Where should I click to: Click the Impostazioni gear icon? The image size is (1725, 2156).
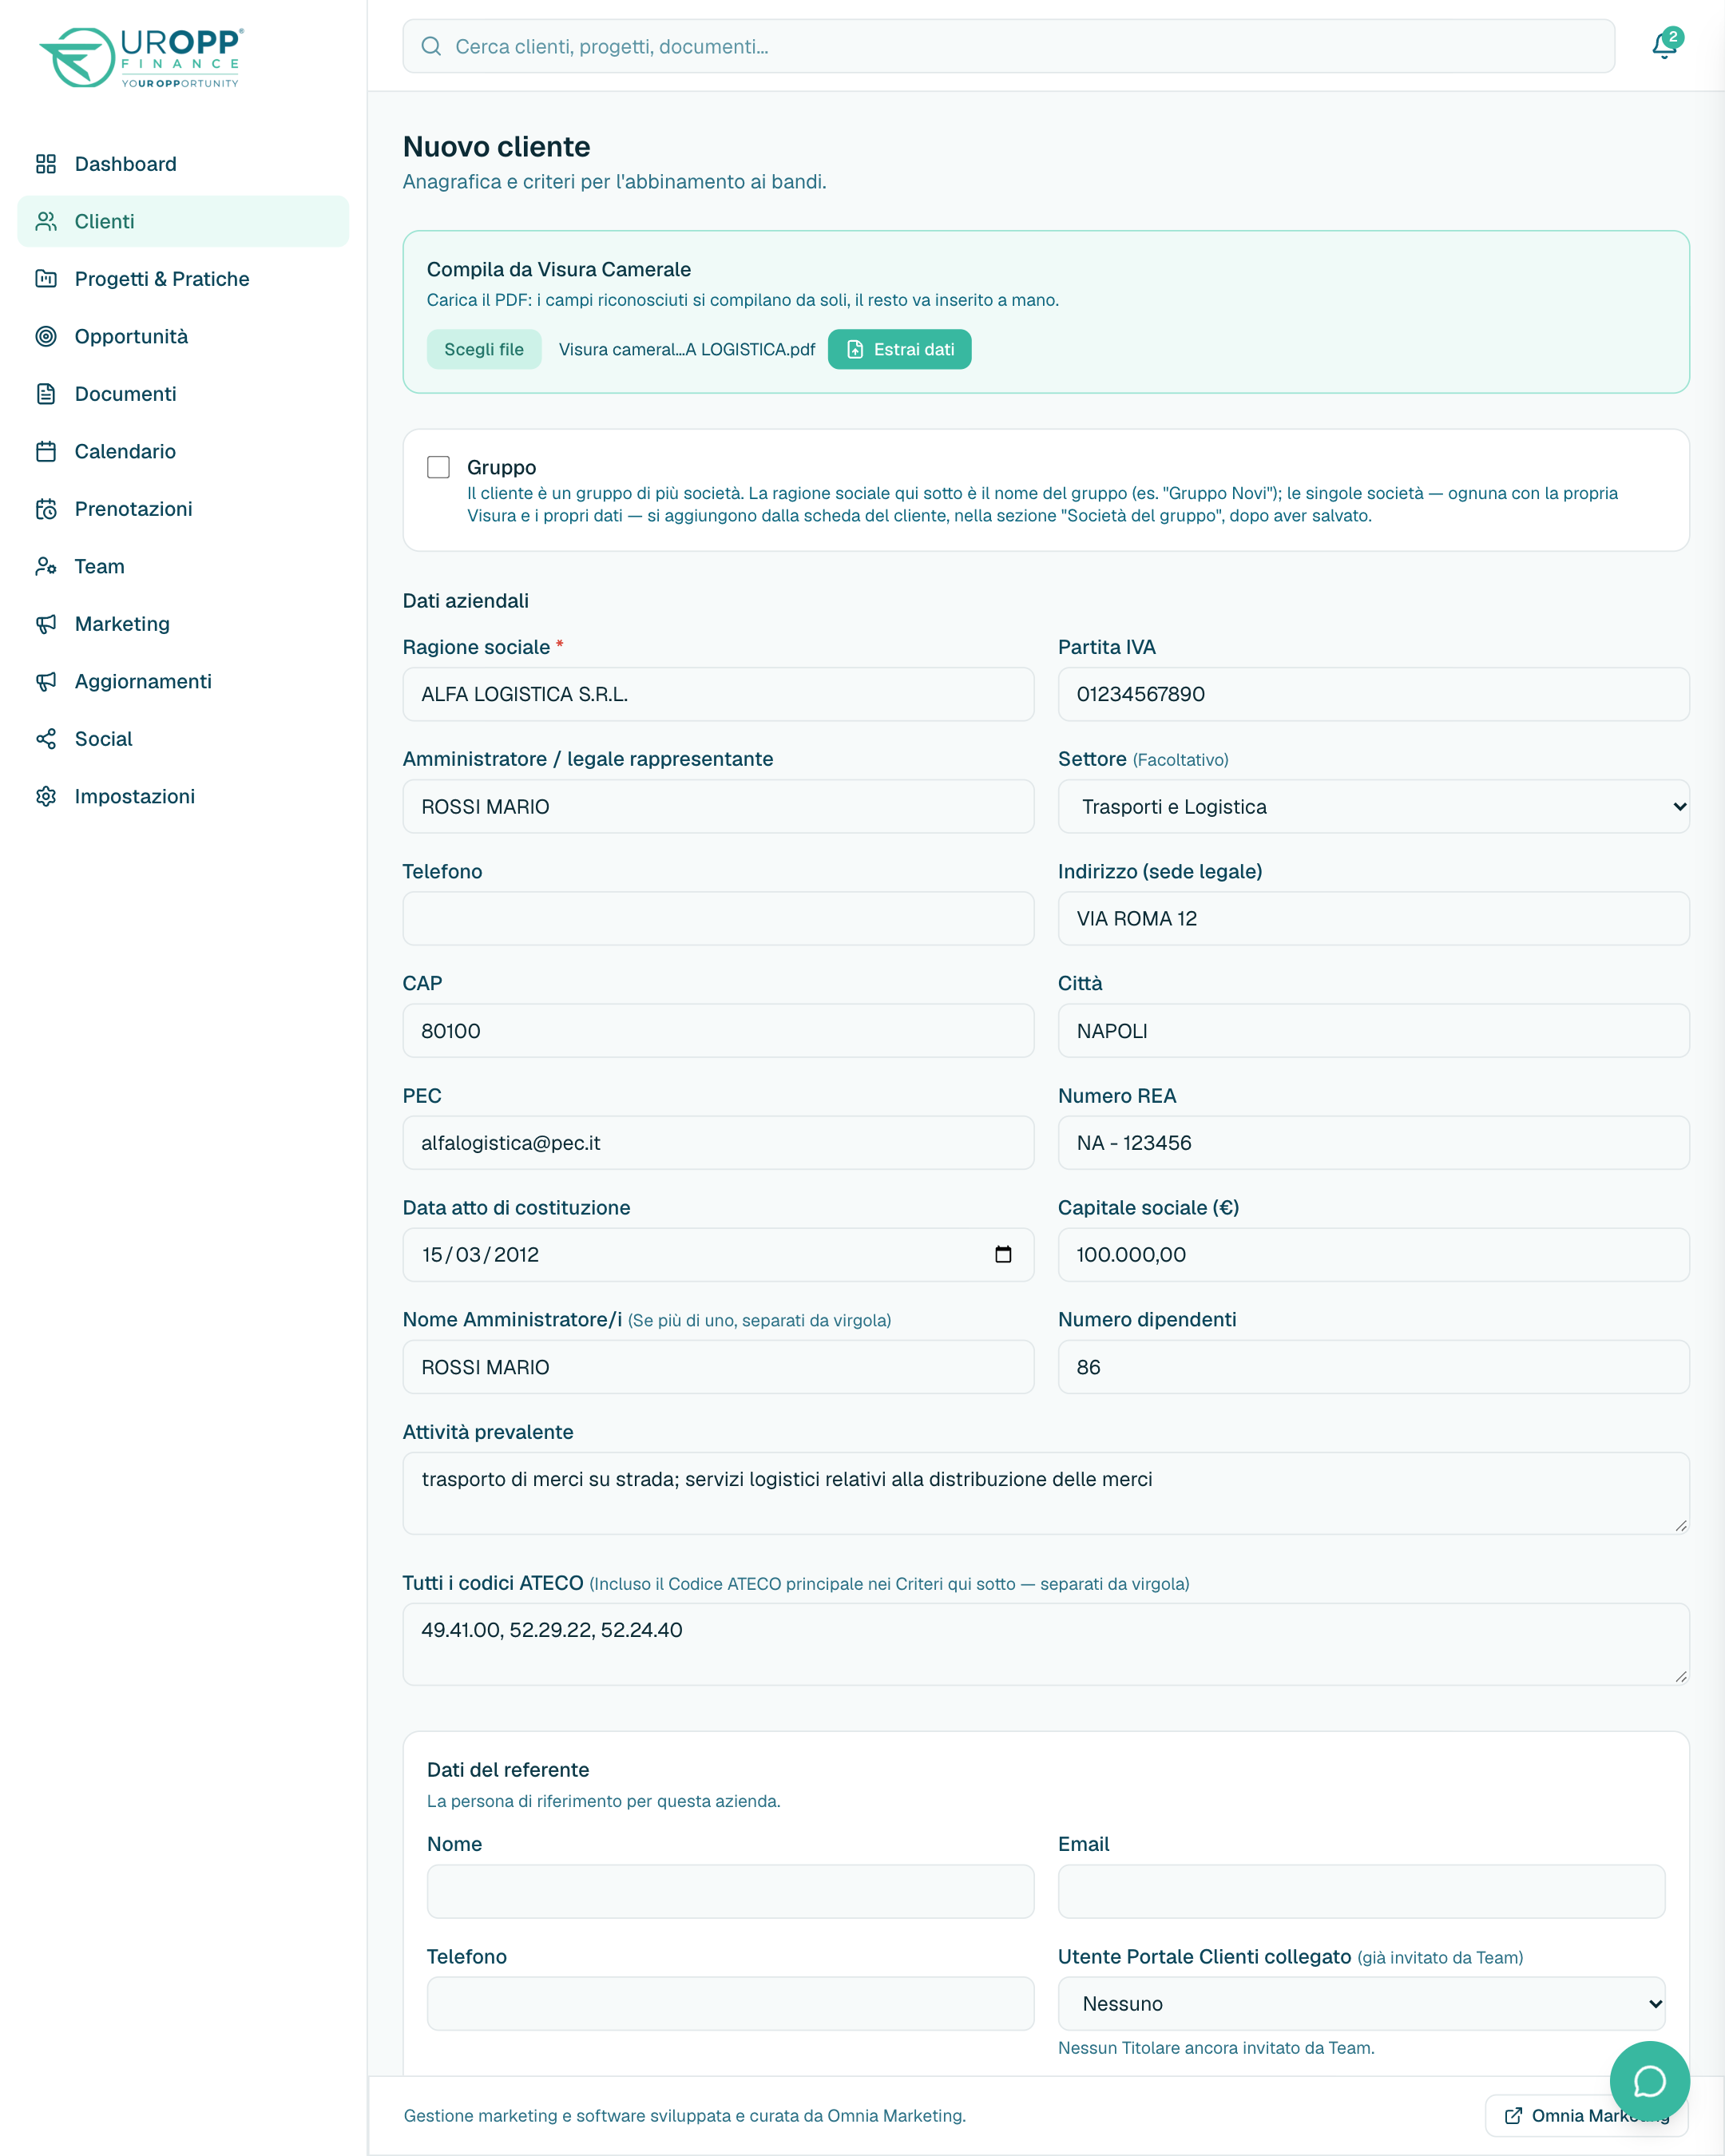(46, 796)
